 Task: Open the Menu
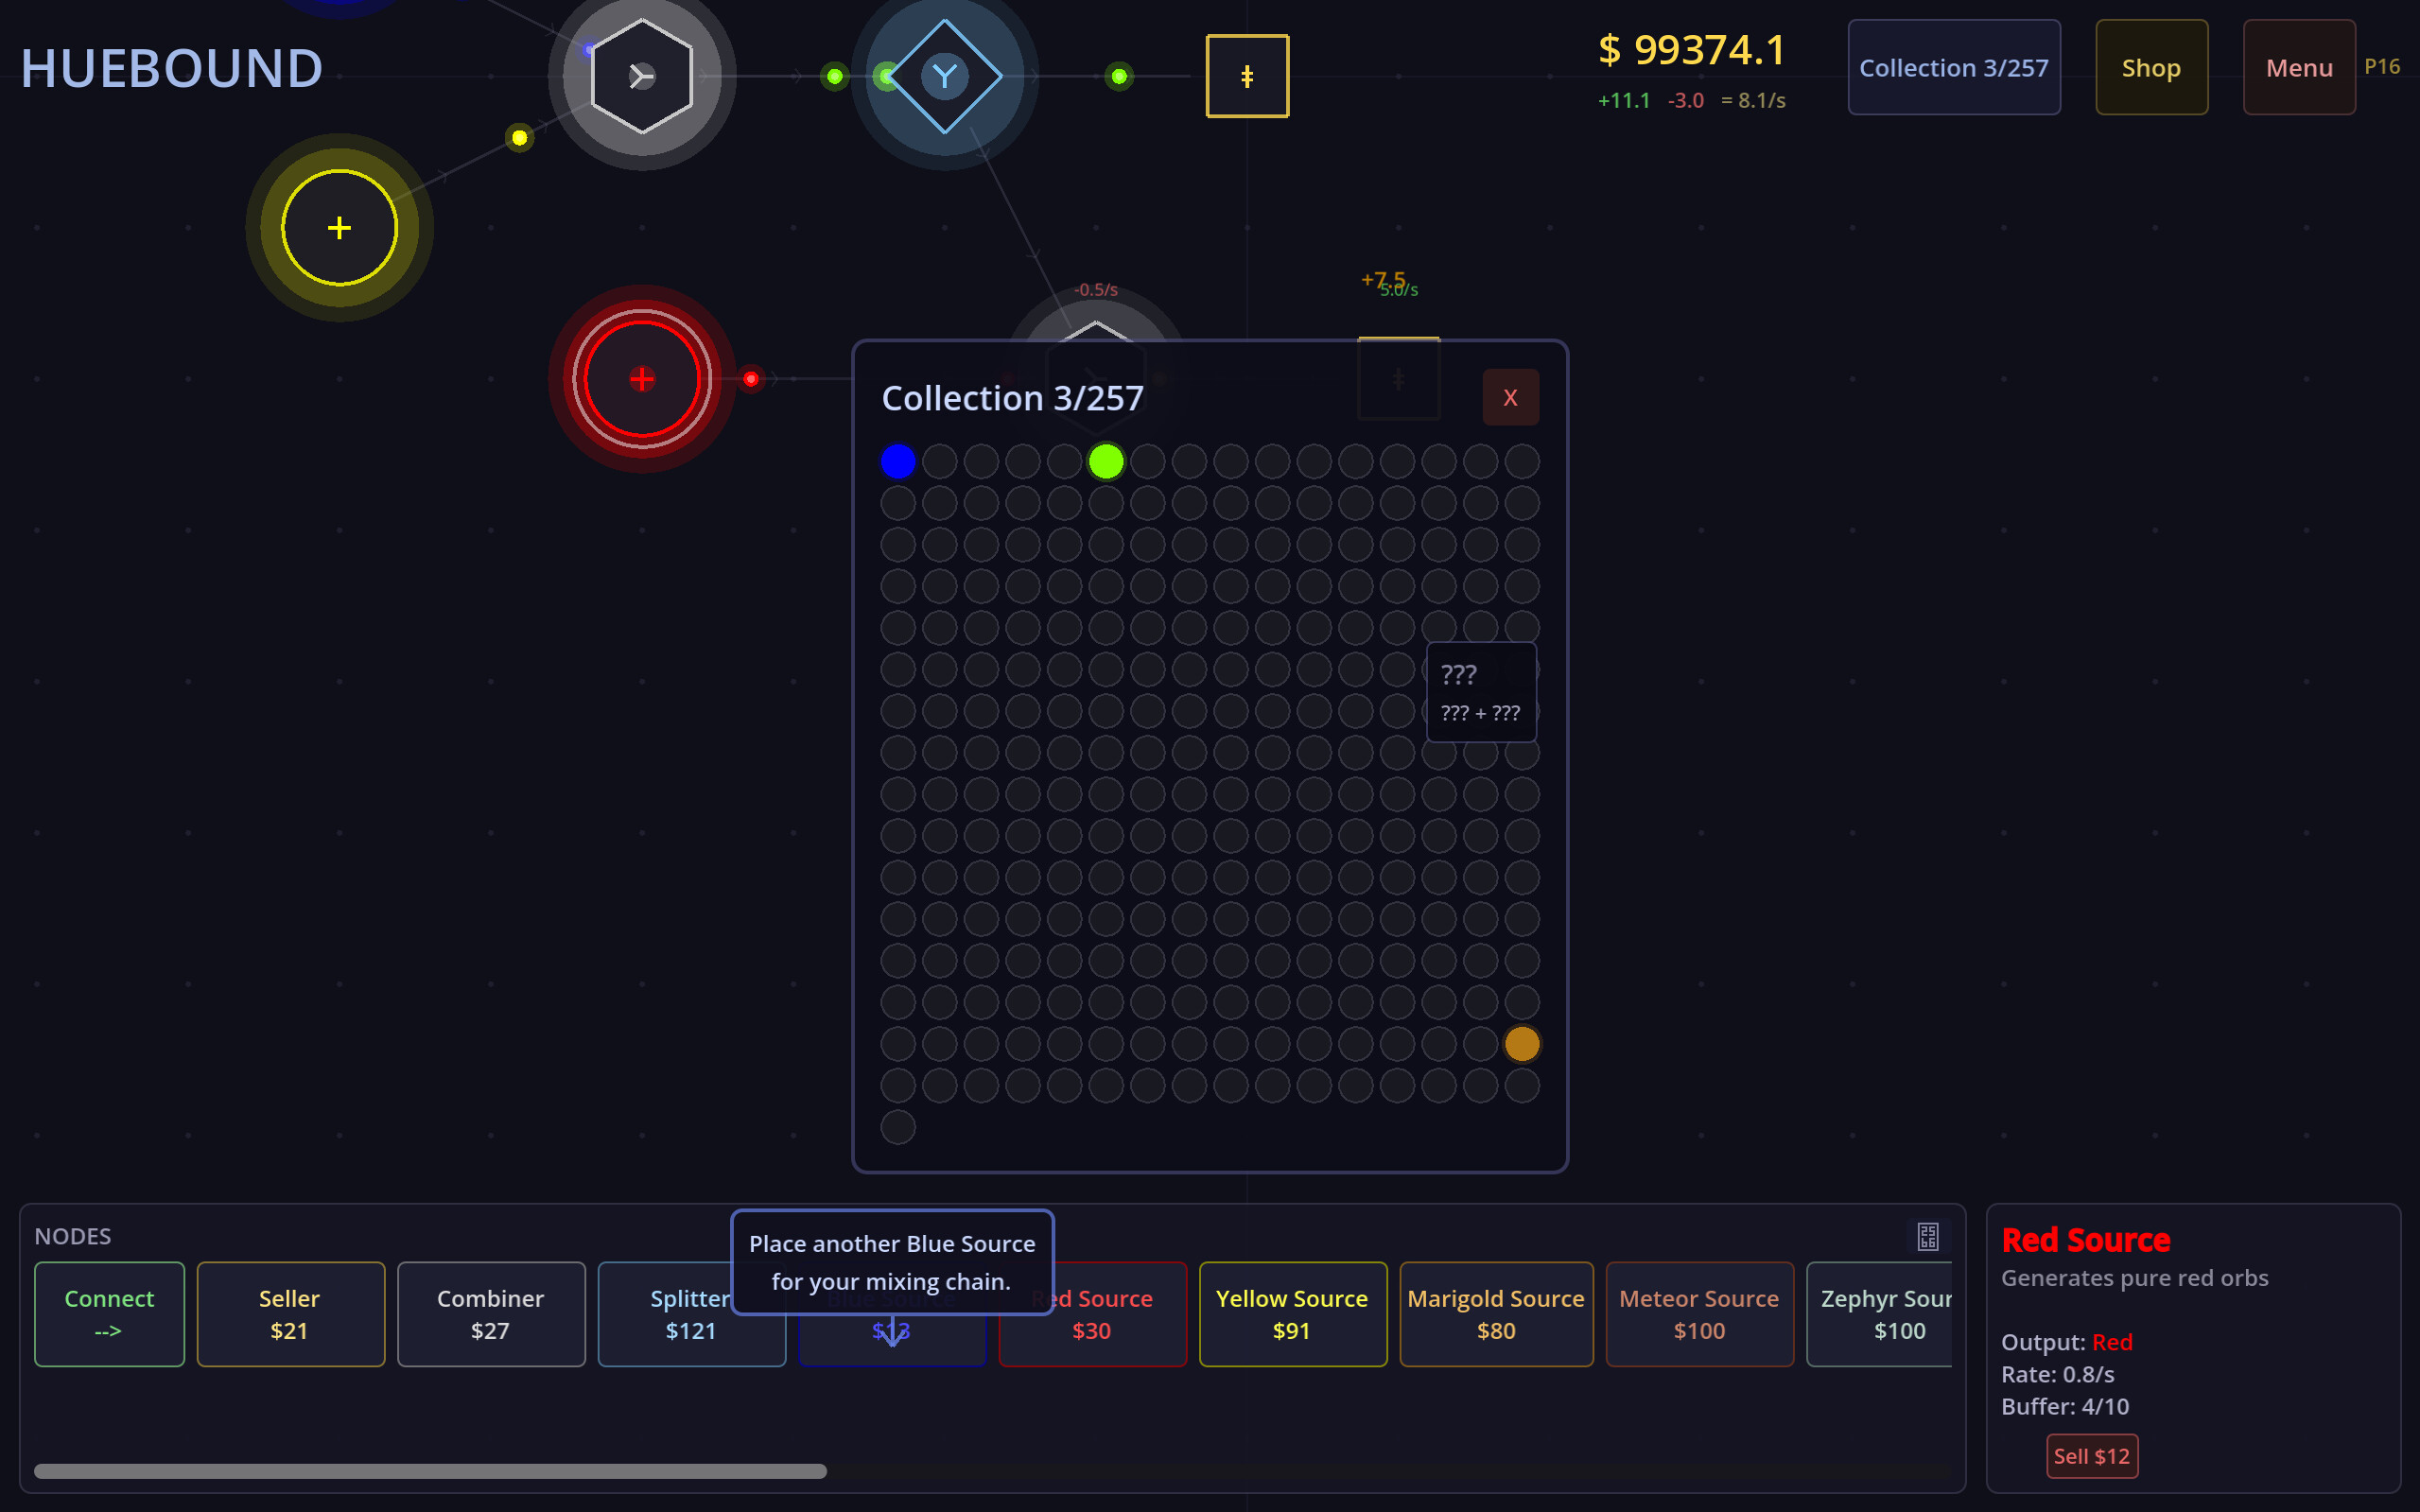tap(2298, 67)
